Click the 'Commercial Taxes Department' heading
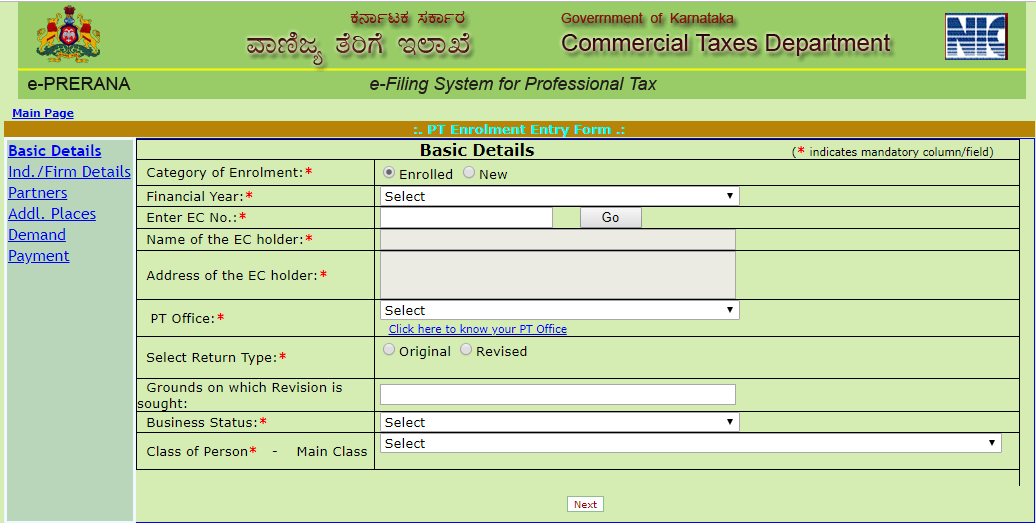 [x=725, y=44]
